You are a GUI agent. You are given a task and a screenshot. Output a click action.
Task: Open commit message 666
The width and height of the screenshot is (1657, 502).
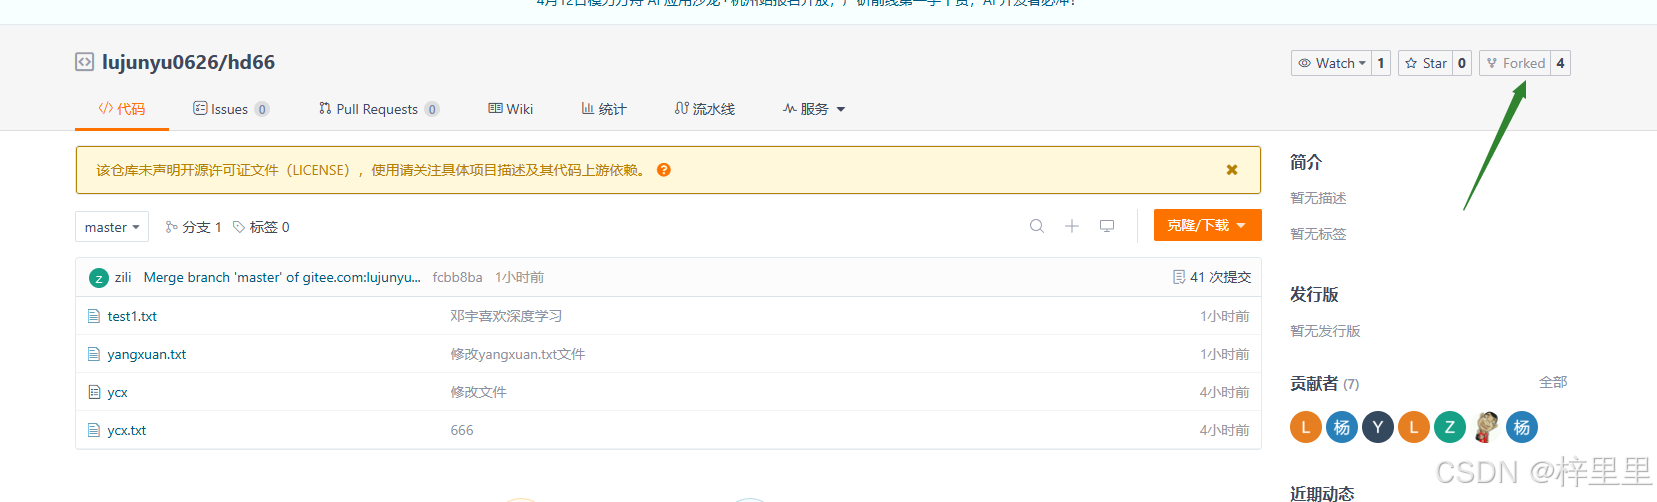click(x=462, y=430)
